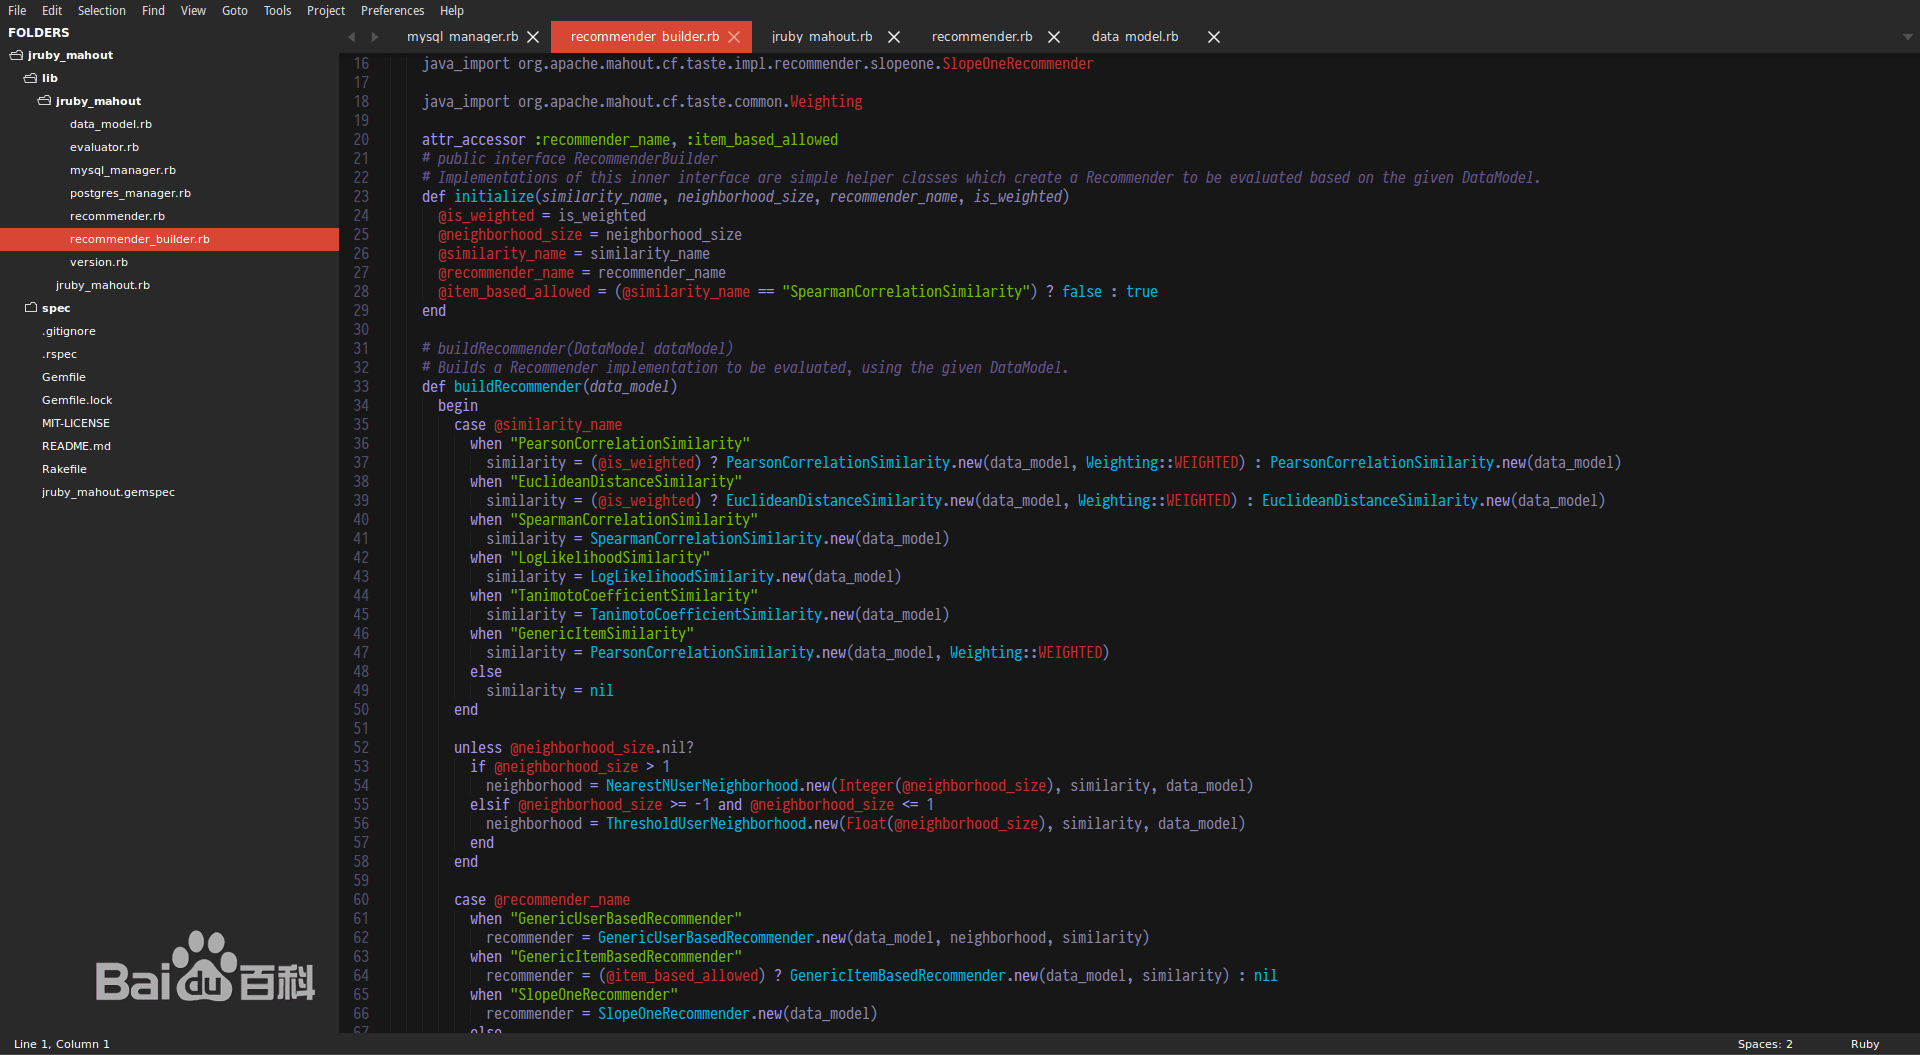Open the Preferences menu
The image size is (1920, 1055).
(x=392, y=11)
